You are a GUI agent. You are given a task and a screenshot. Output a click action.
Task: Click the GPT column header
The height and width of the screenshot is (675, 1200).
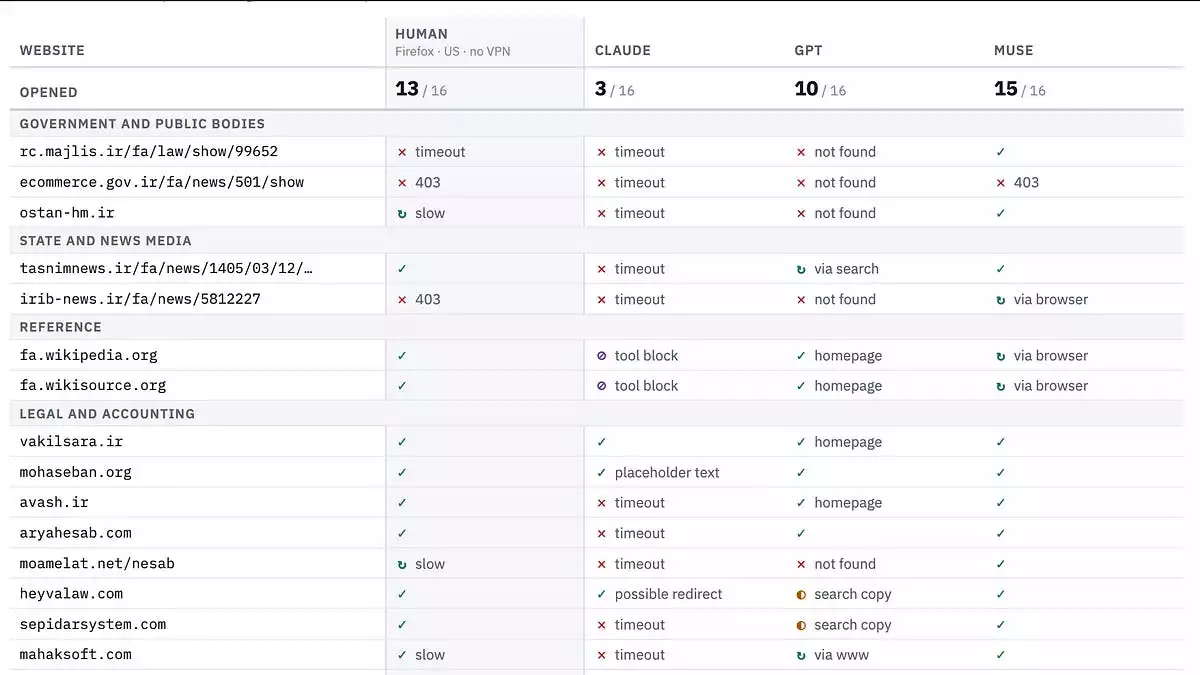coord(809,50)
